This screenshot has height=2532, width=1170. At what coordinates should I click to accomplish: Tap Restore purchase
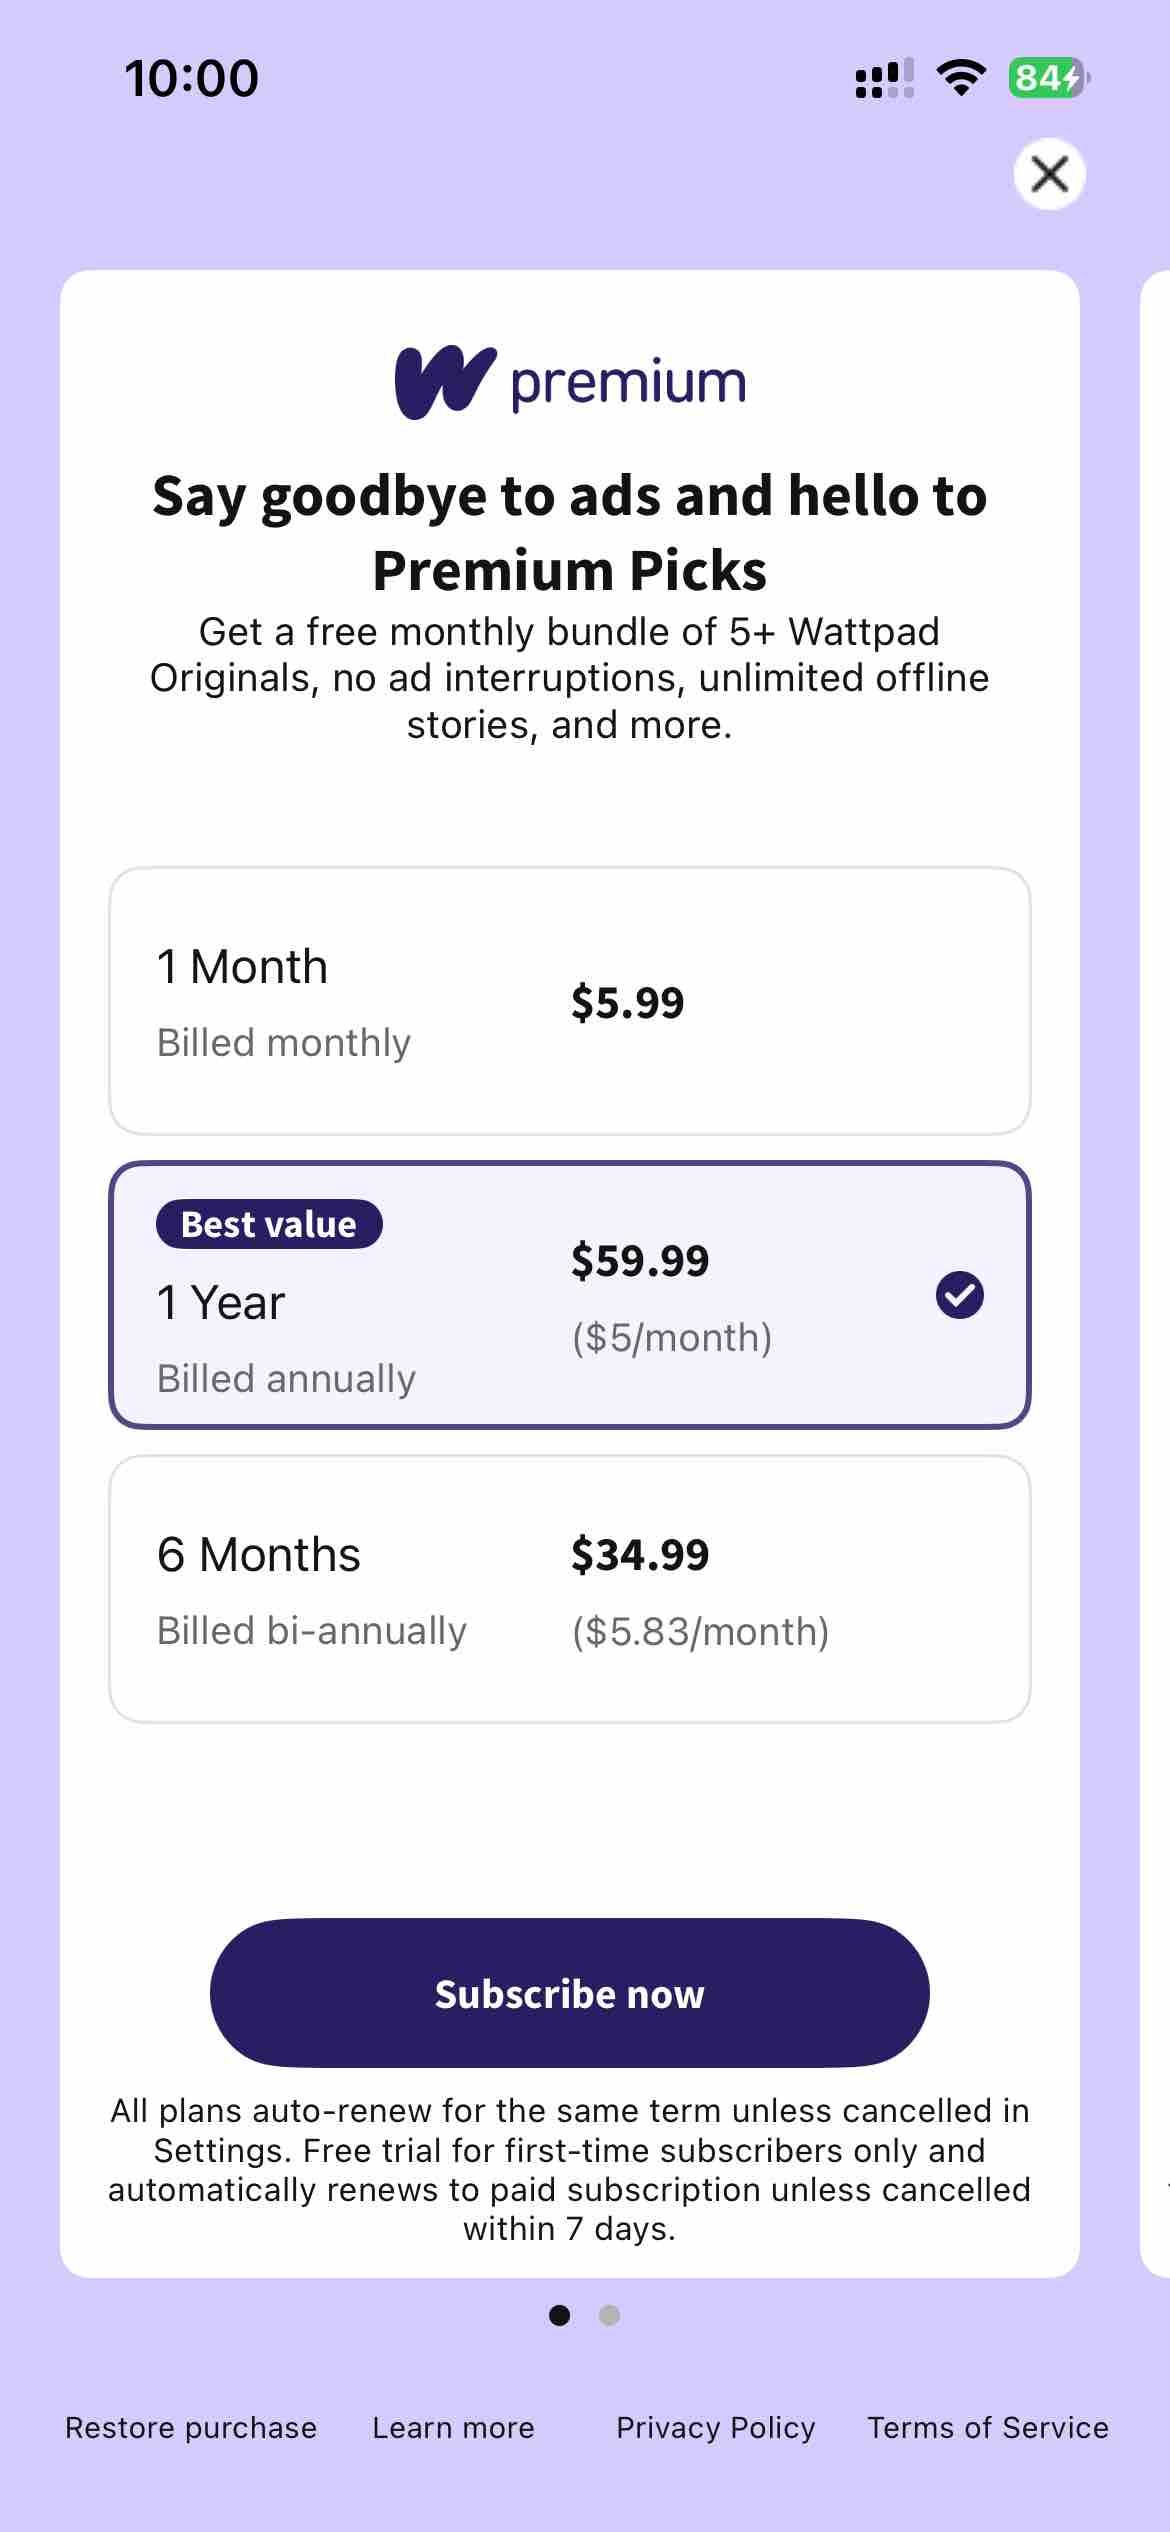190,2427
